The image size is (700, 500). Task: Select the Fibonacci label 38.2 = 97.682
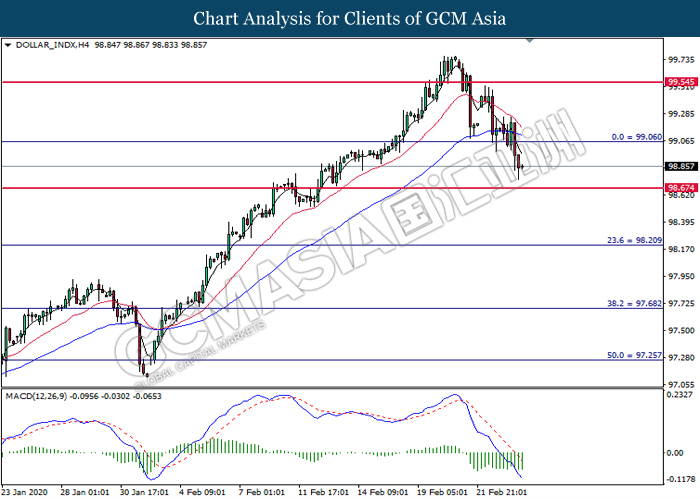634,304
